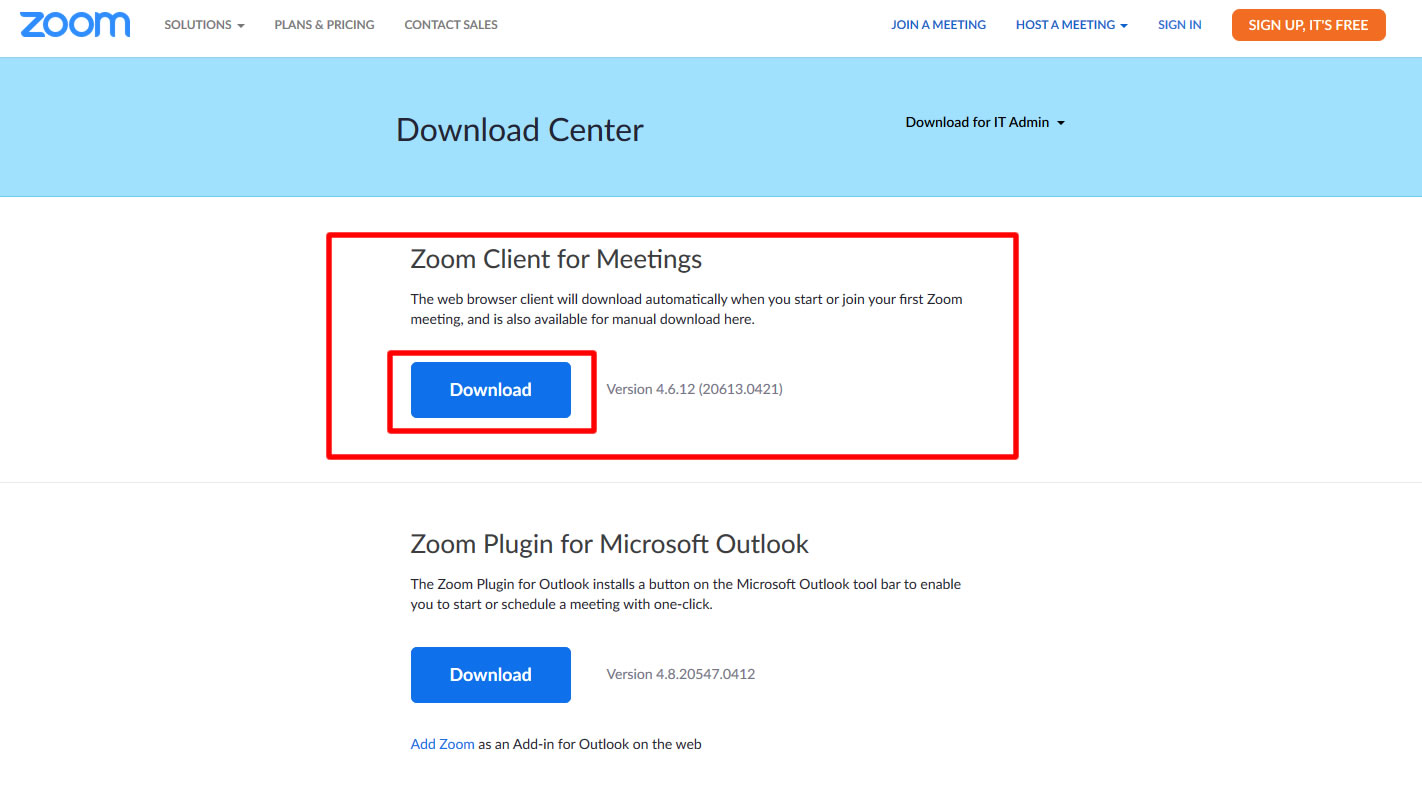Download the Zoom Client for Meetings
The height and width of the screenshot is (787, 1422).
[490, 390]
